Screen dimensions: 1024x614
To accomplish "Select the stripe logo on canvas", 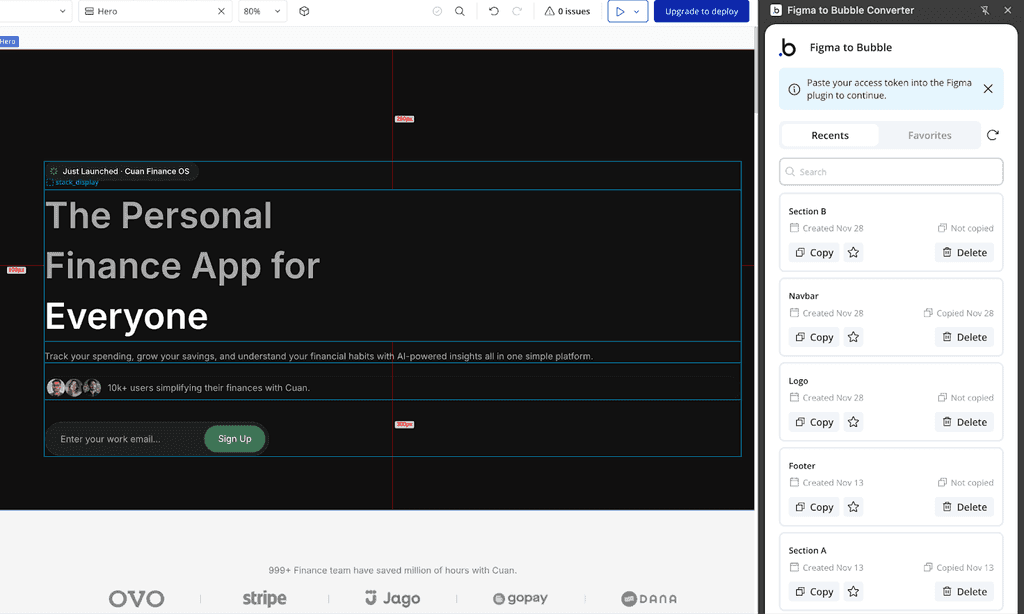I will (264, 598).
